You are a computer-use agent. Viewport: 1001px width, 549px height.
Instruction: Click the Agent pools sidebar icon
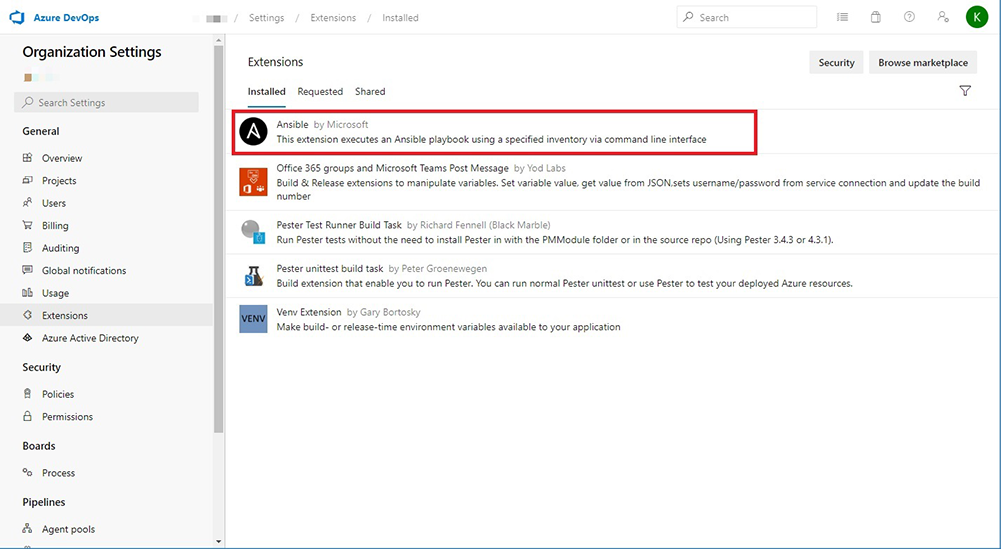[x=27, y=529]
